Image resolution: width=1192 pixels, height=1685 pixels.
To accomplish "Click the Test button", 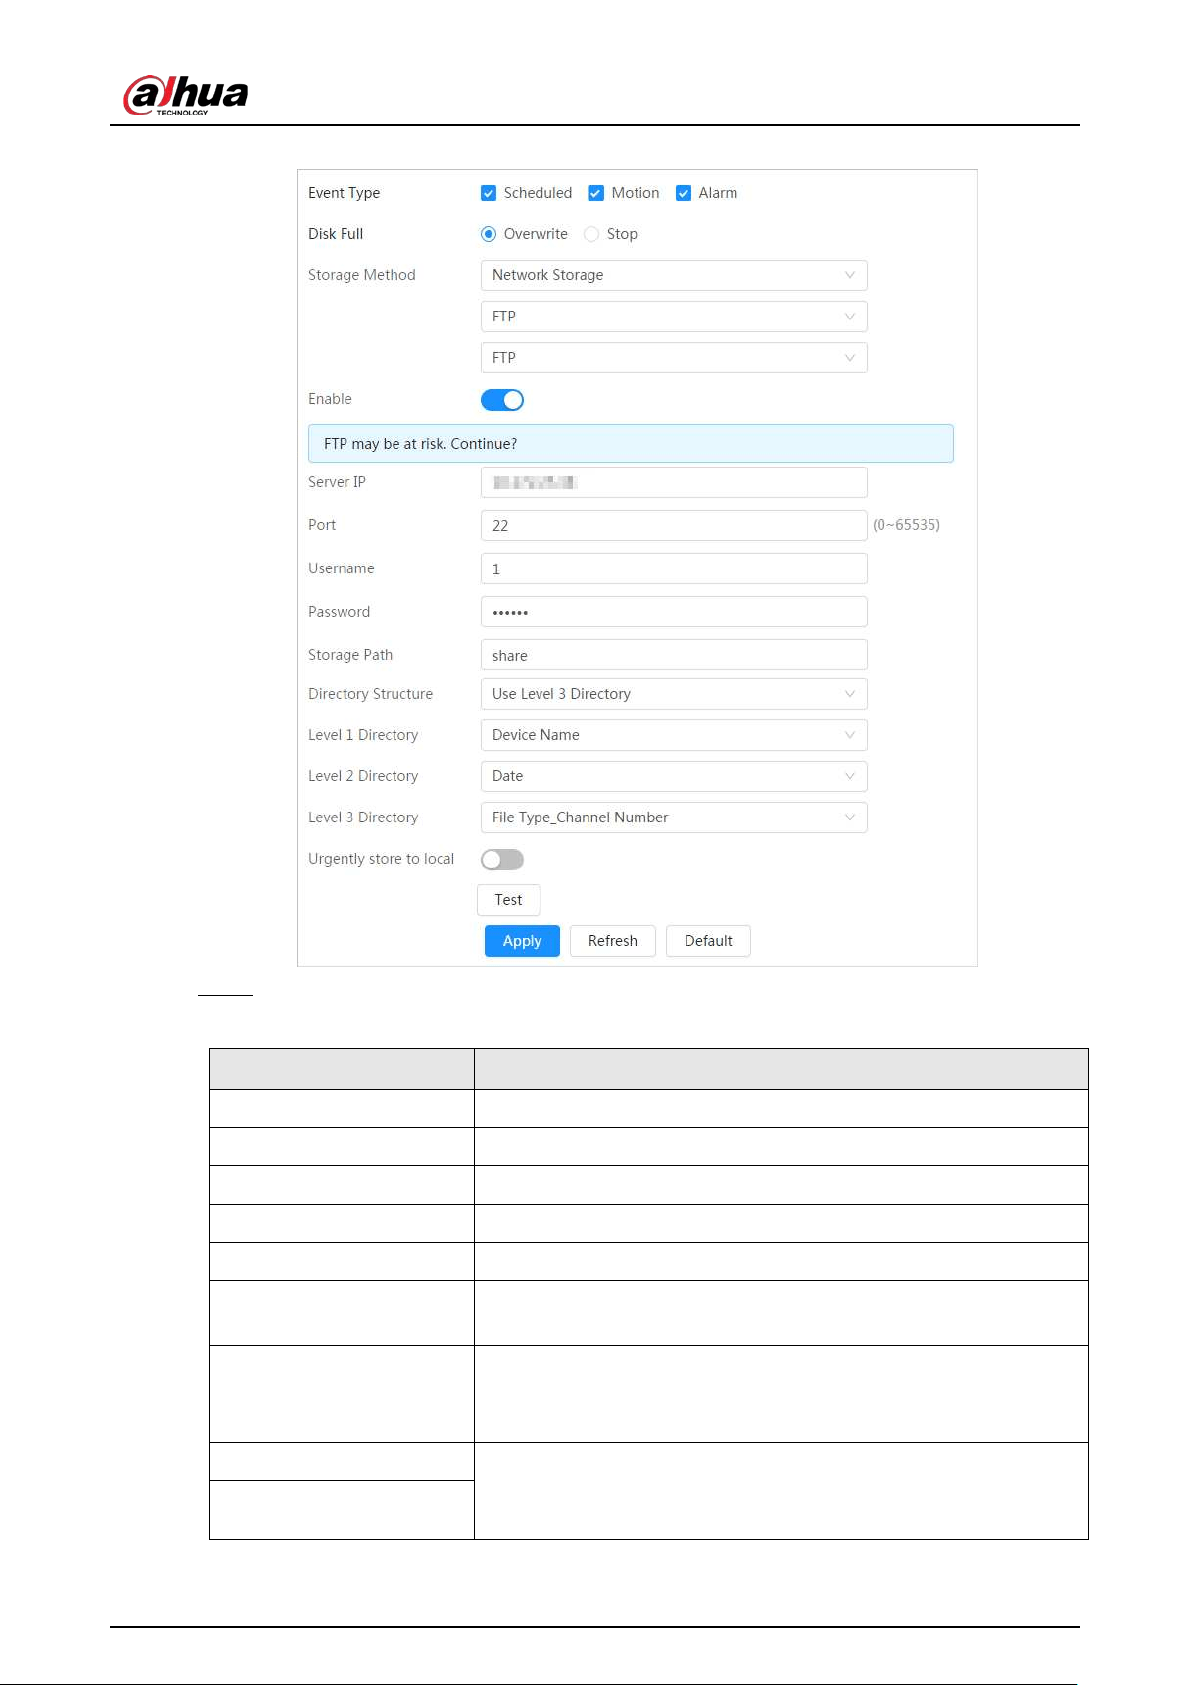I will coord(508,900).
